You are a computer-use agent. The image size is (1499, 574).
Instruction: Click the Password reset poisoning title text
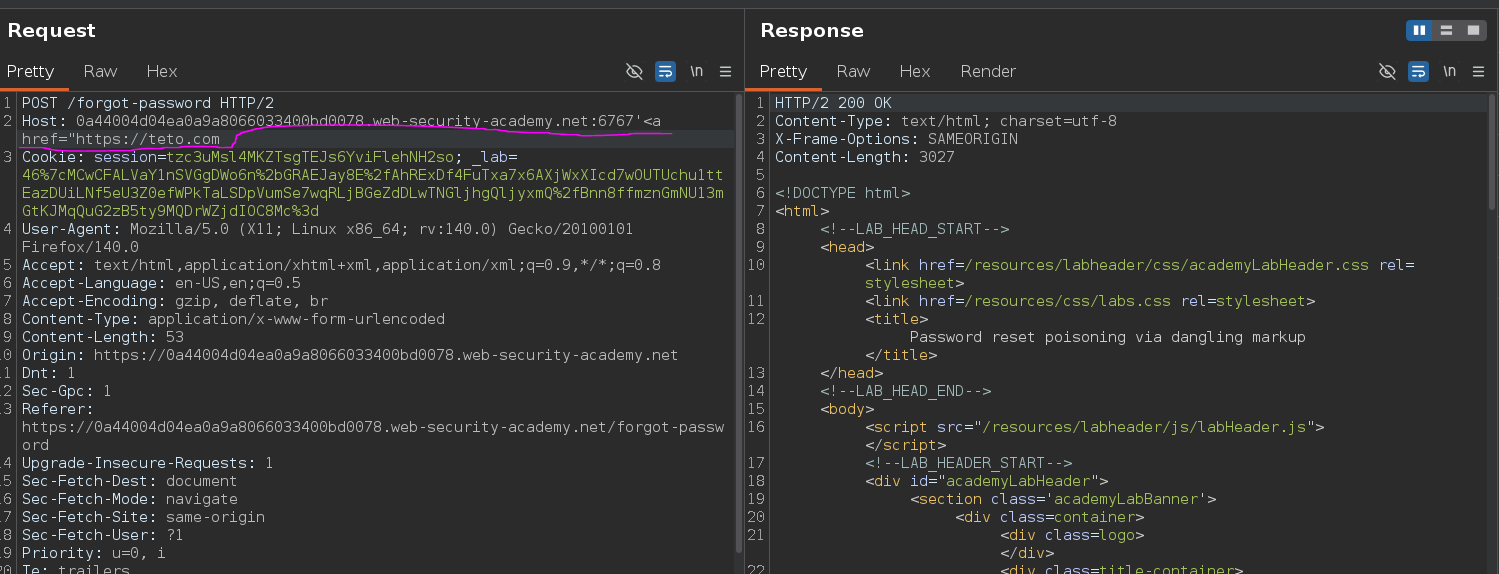pyautogui.click(x=1108, y=337)
